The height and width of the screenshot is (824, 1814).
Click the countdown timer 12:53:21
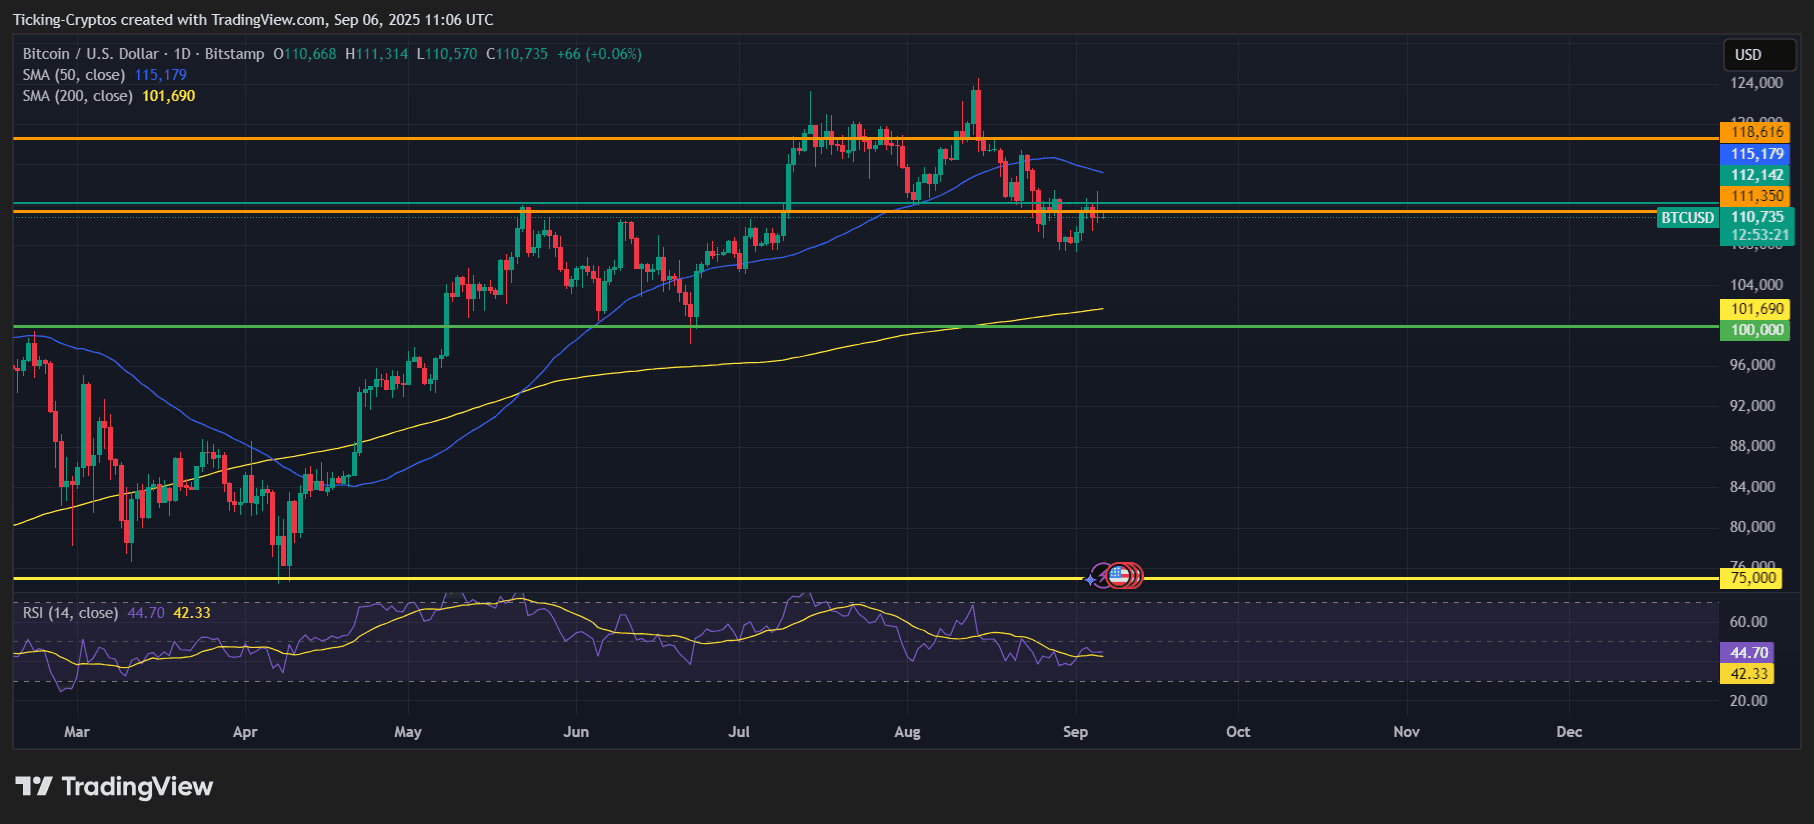point(1757,236)
